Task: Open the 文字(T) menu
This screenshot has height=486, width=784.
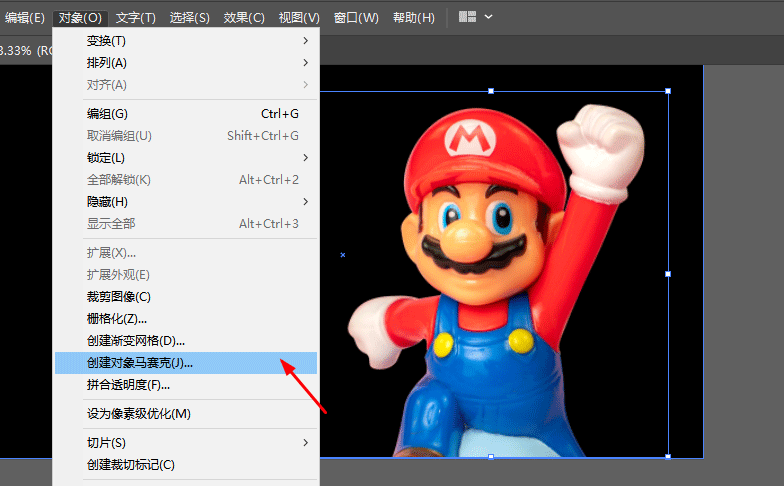Action: tap(136, 18)
